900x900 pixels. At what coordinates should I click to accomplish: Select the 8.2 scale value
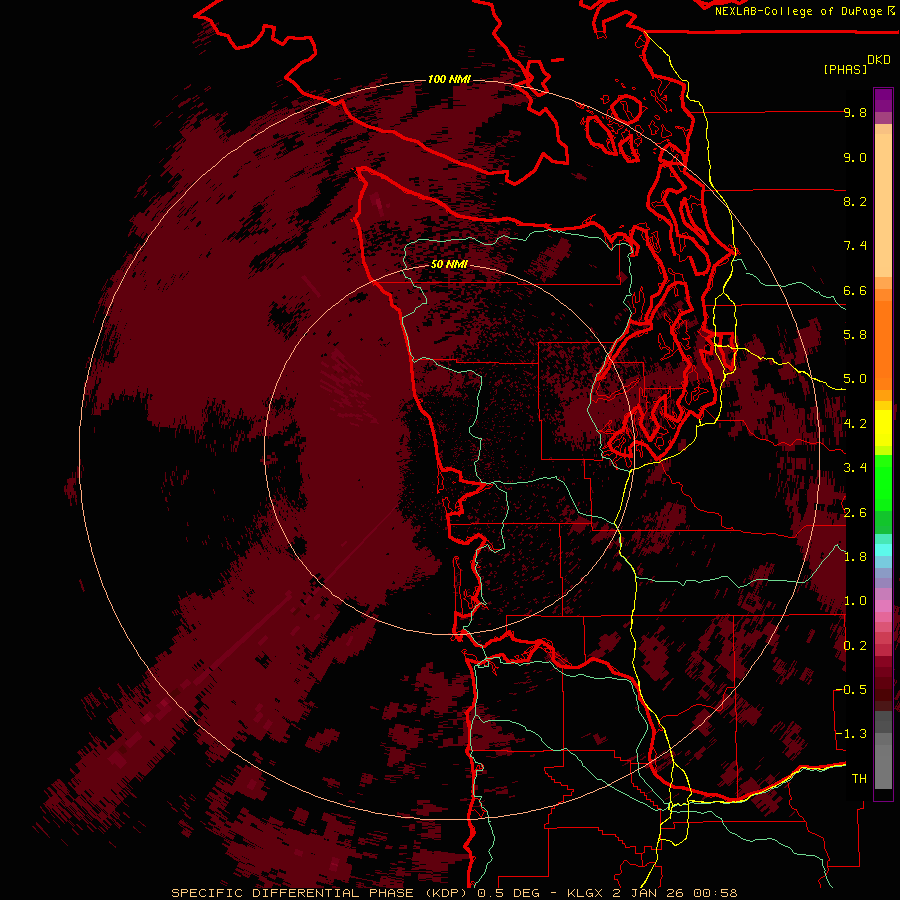(x=855, y=201)
